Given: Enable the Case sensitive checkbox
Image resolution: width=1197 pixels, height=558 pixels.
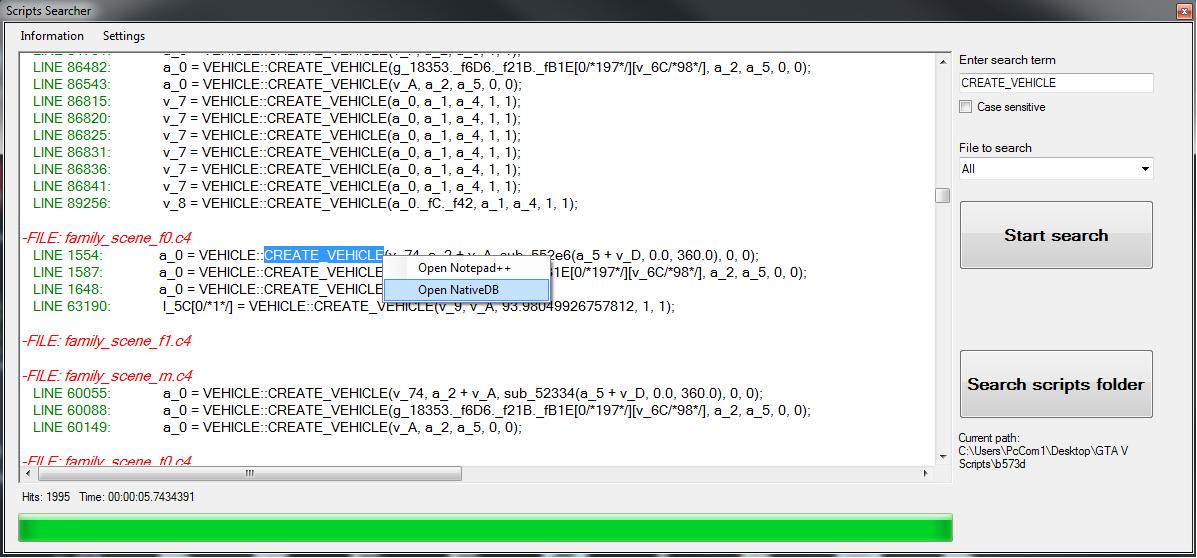Looking at the screenshot, I should pos(966,107).
